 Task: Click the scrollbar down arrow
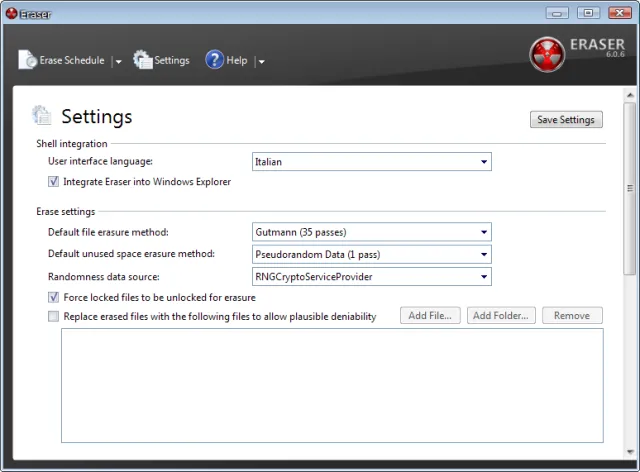point(630,452)
